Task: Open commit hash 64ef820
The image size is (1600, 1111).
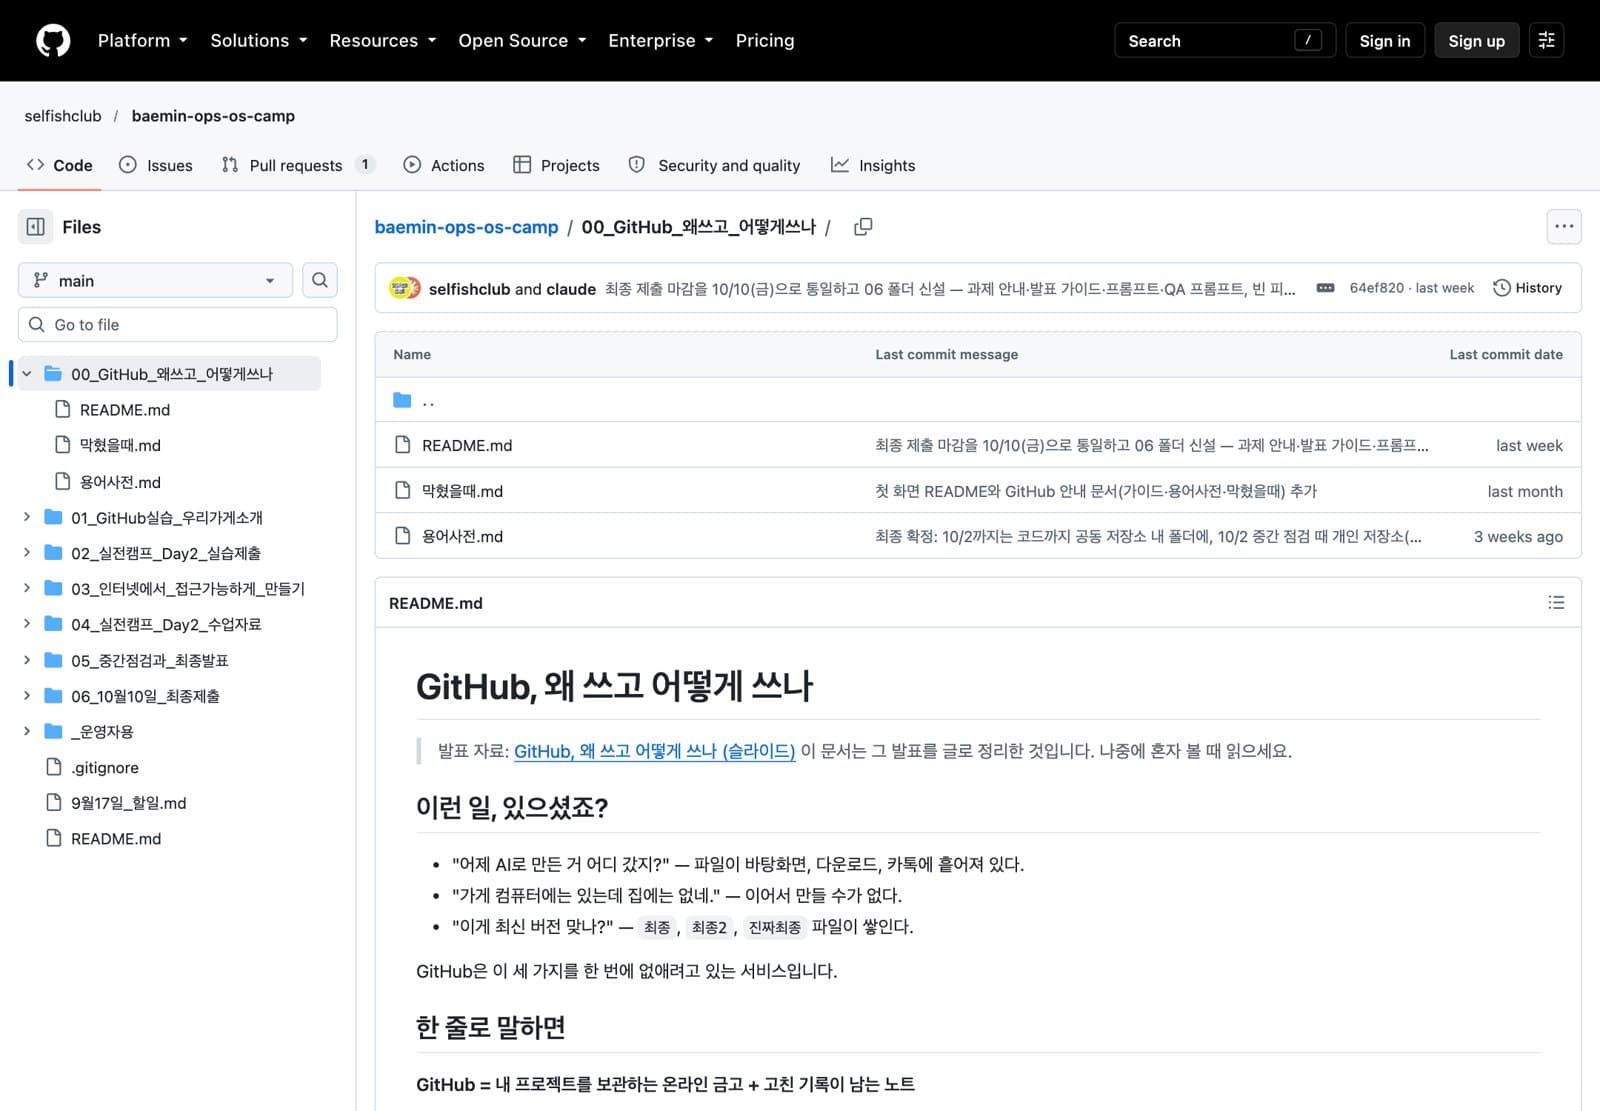Action: tap(1376, 288)
